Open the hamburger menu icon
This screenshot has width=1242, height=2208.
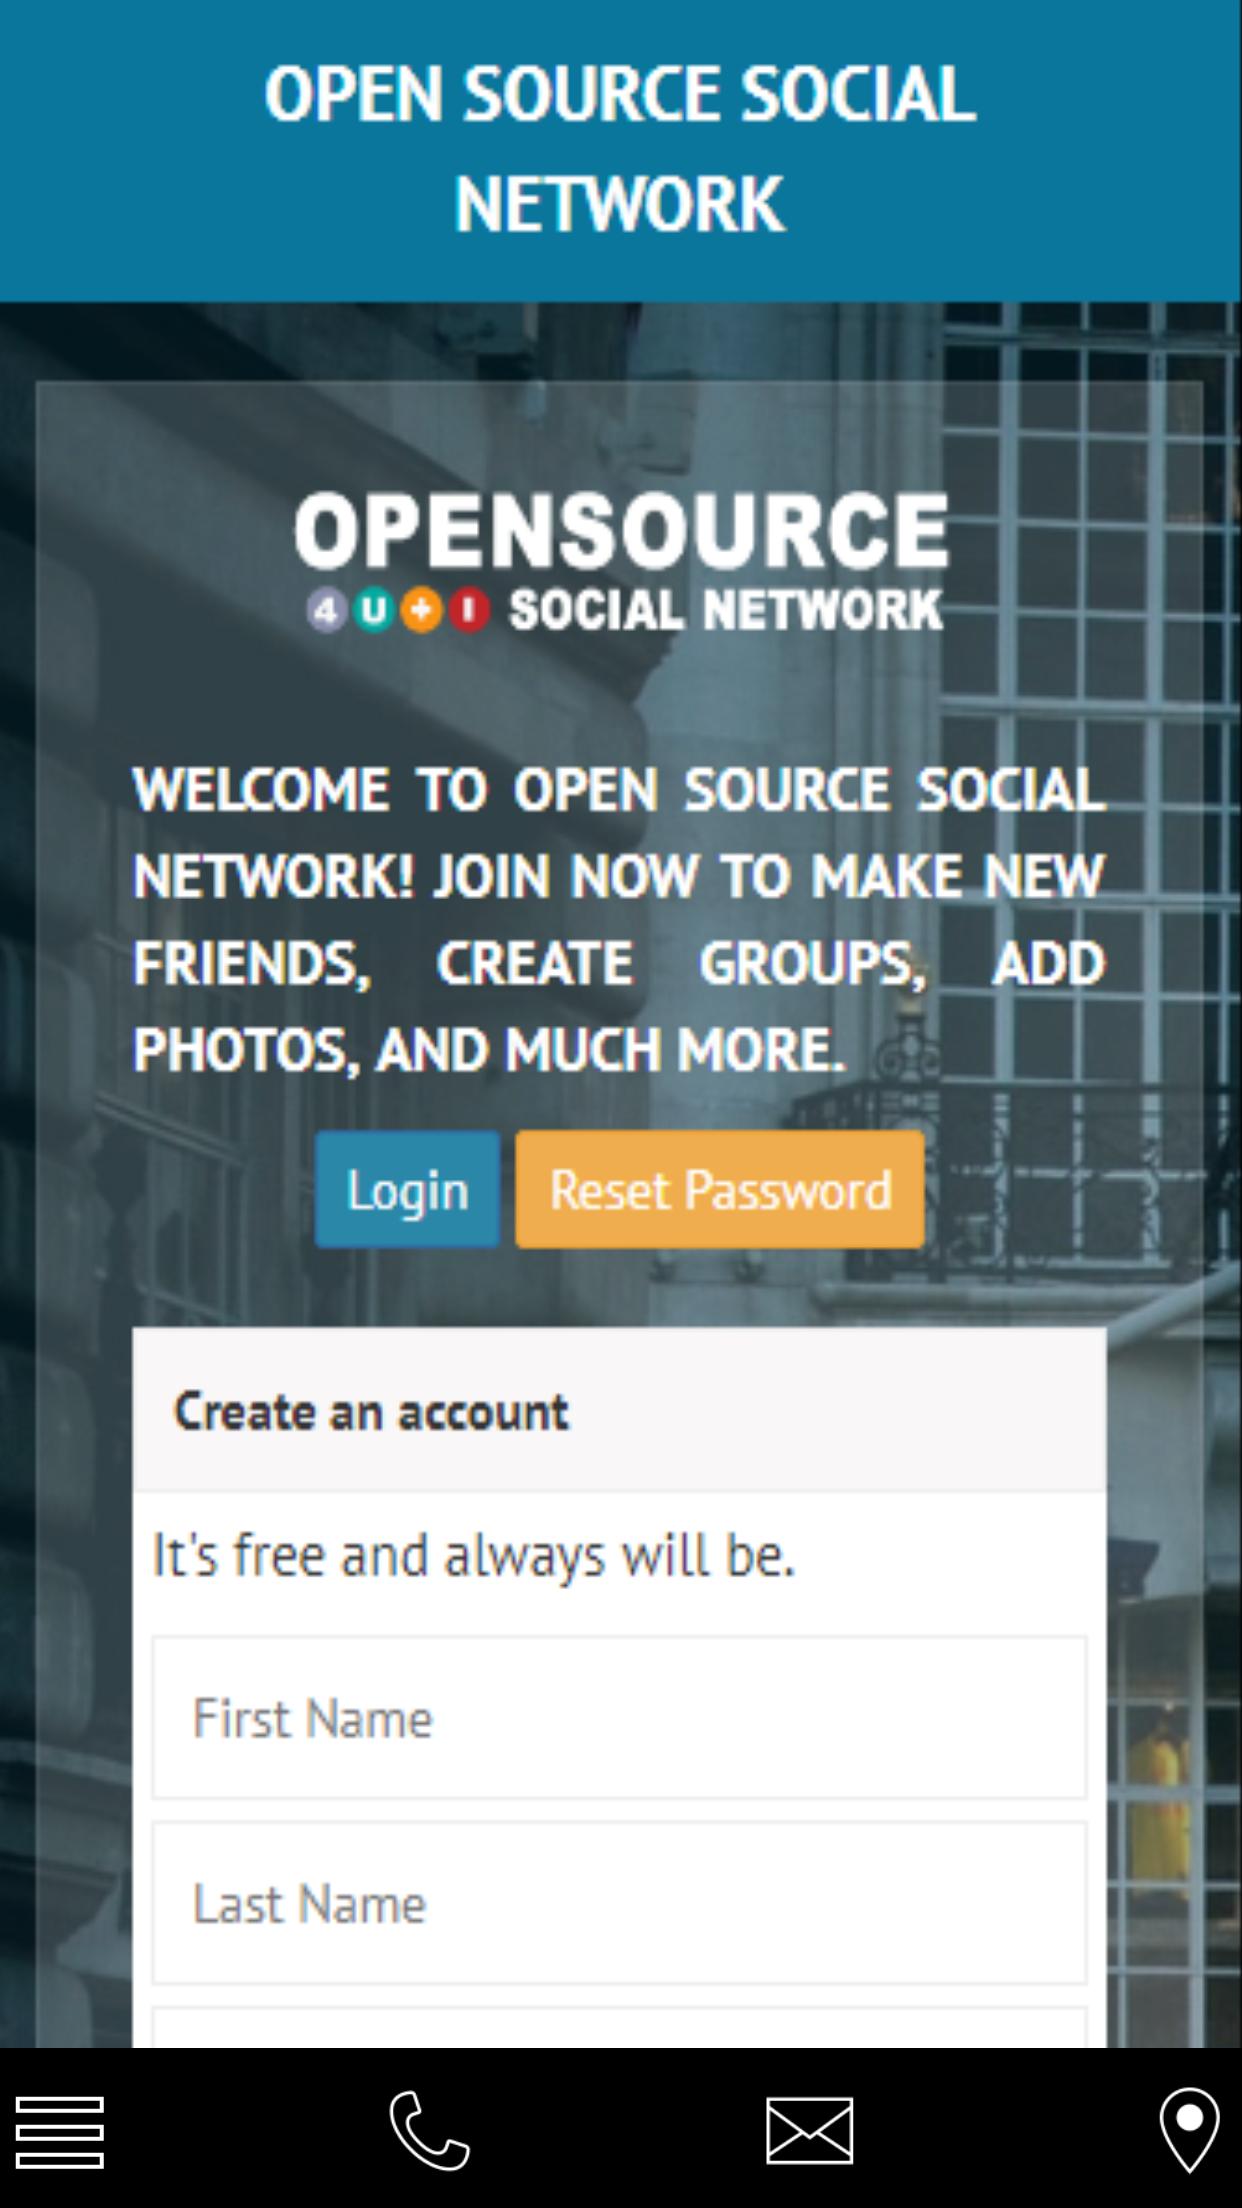point(60,2132)
